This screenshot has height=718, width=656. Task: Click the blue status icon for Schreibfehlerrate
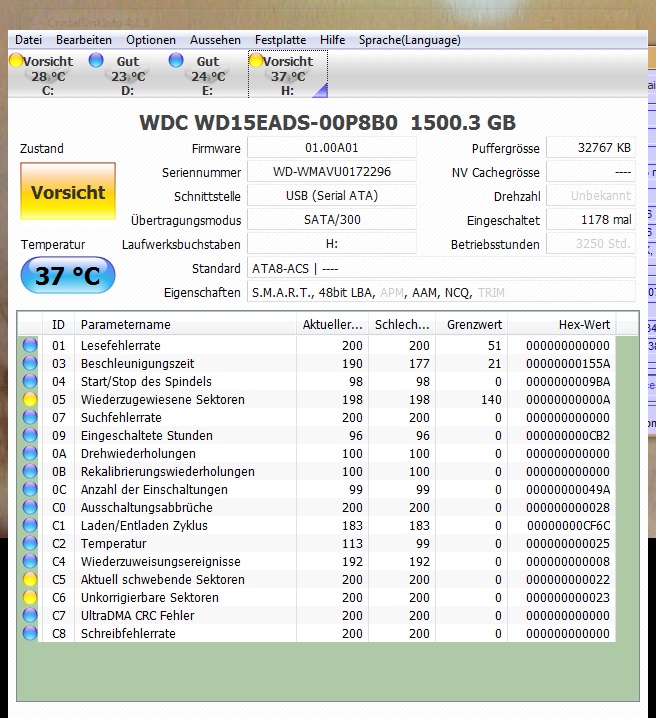point(30,633)
